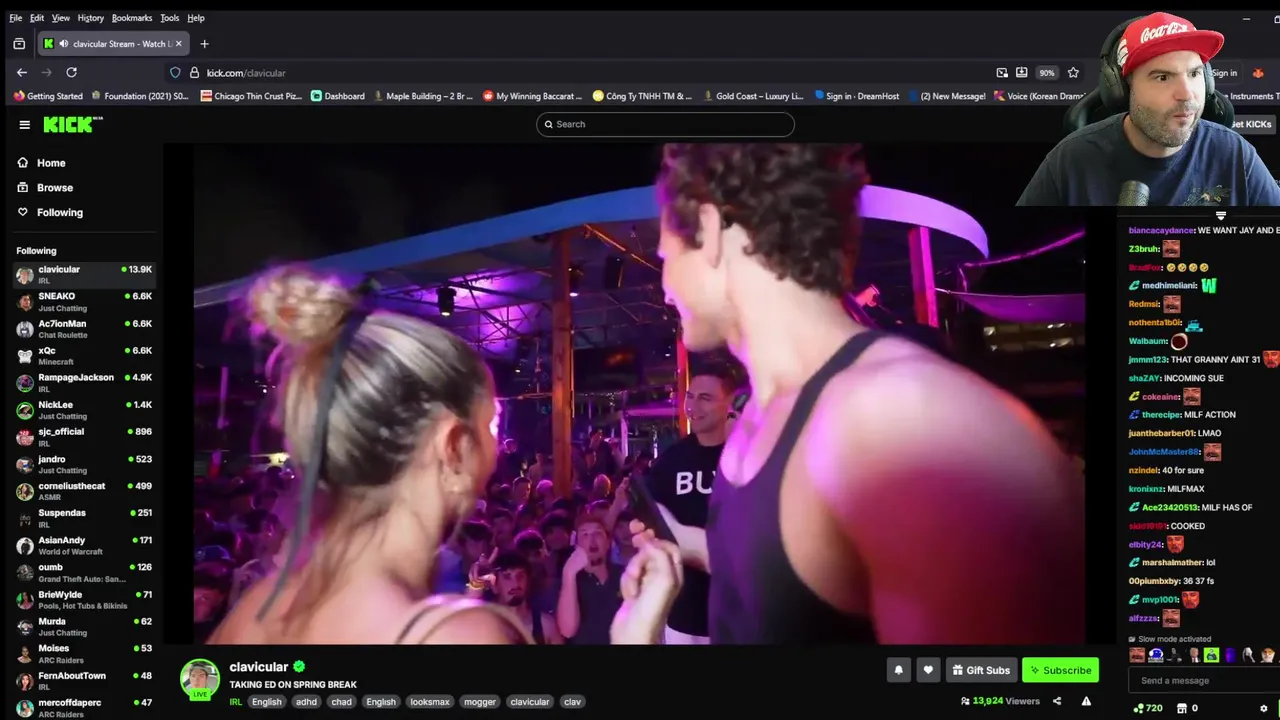Open the Suspendas channel in Following list

coord(84,518)
